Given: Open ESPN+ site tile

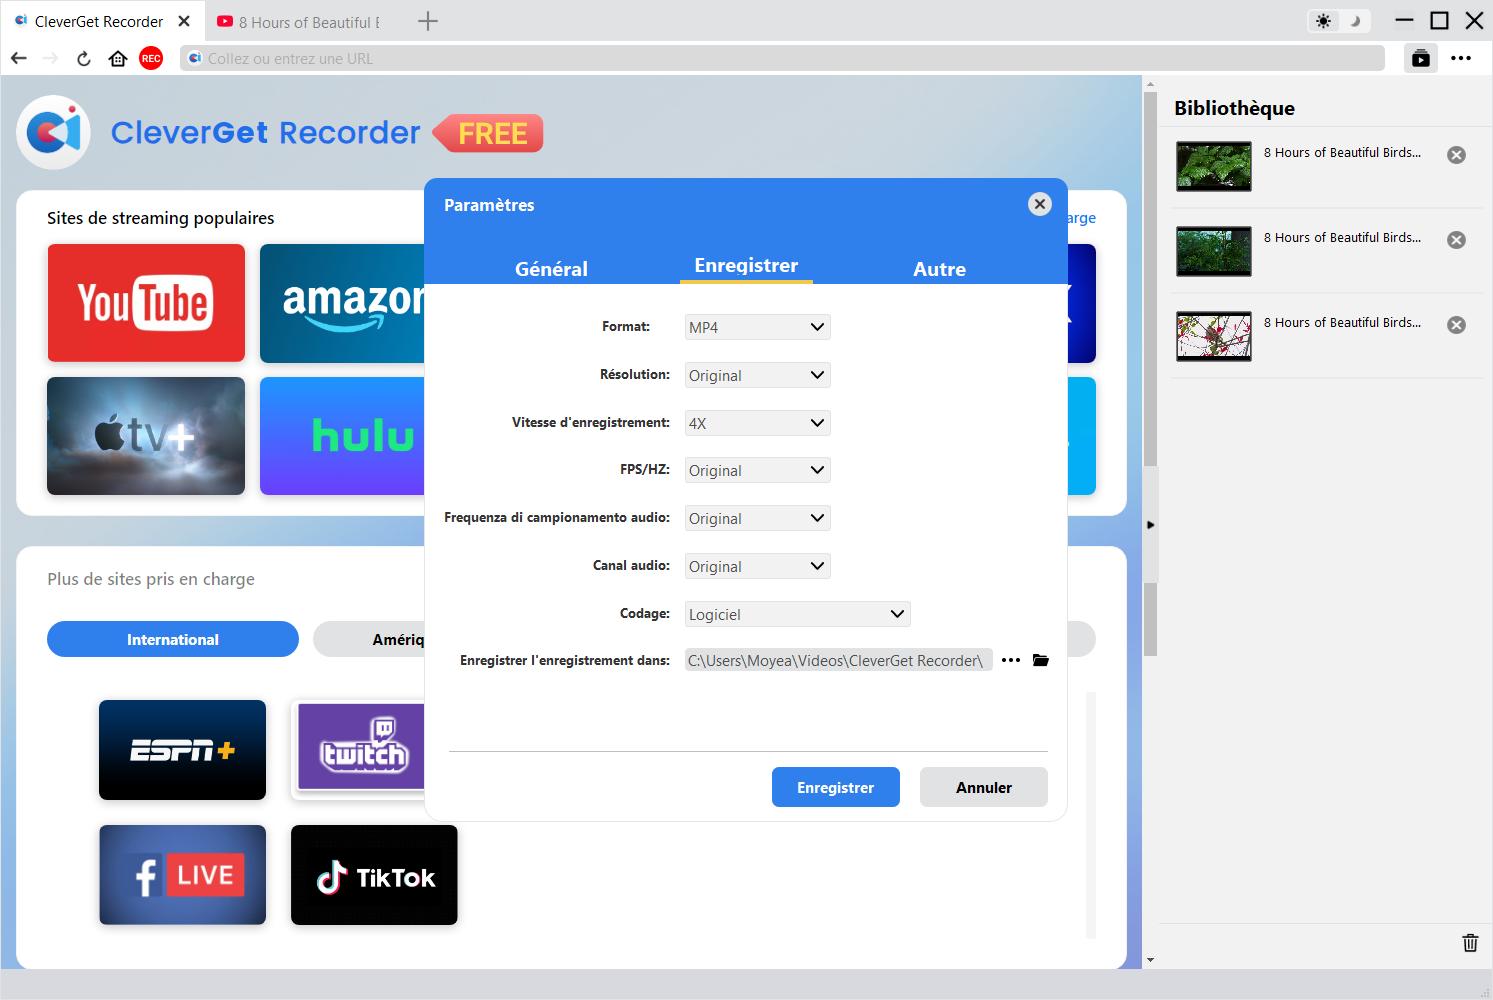Looking at the screenshot, I should coord(182,750).
